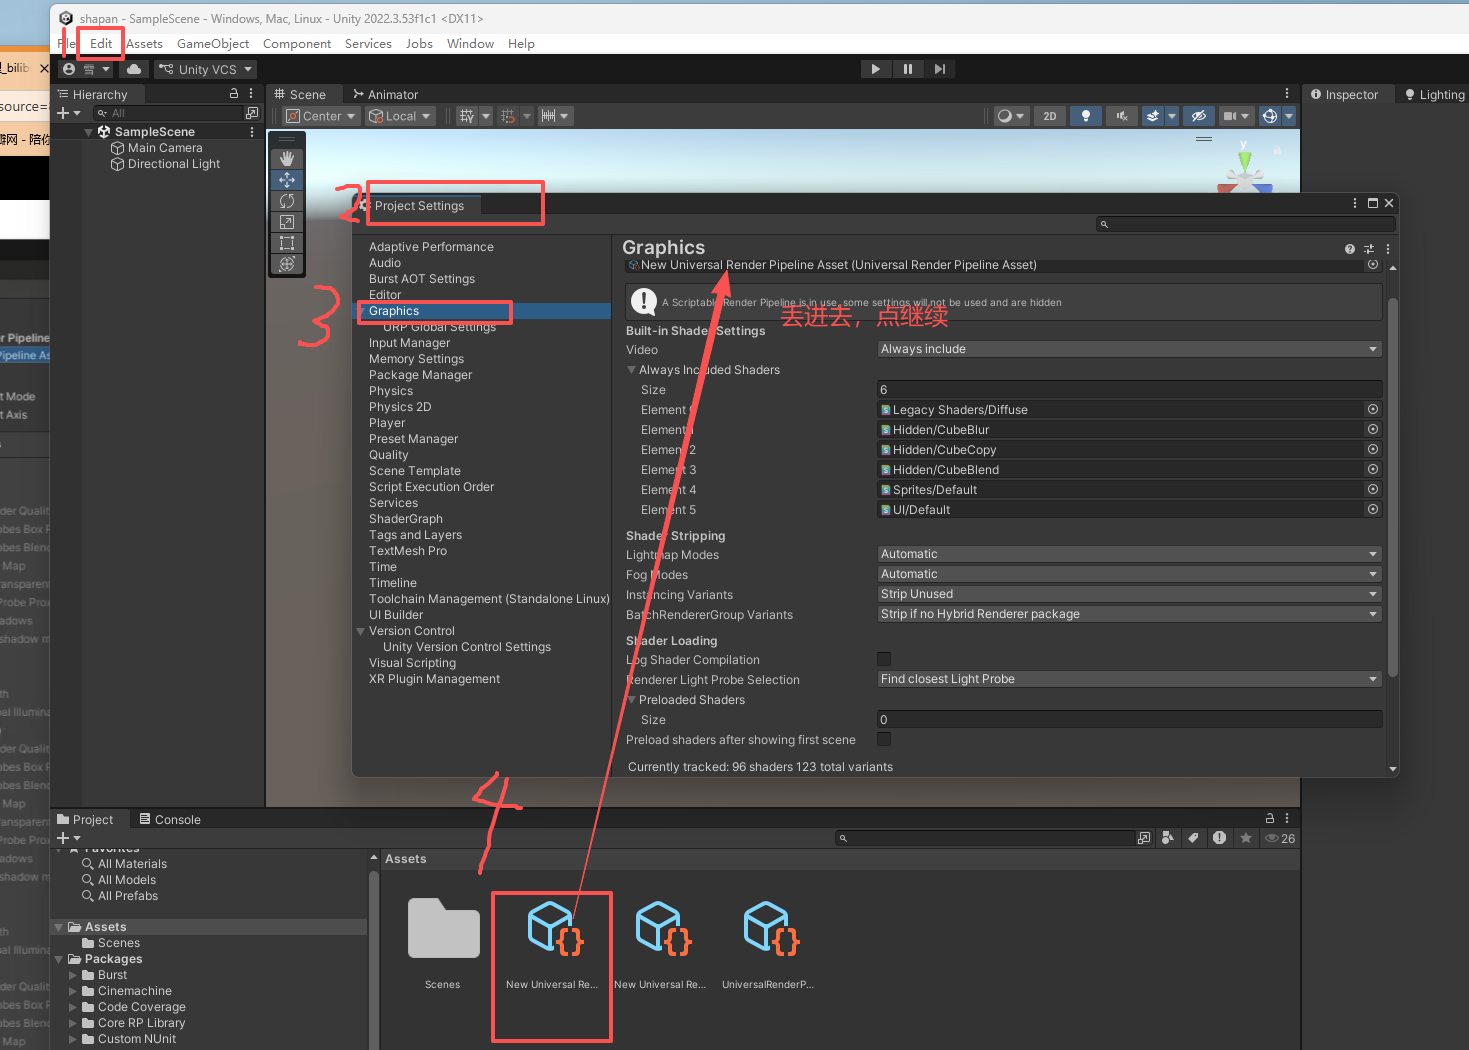The image size is (1469, 1050).
Task: Open the Local rotation dropdown
Action: (400, 116)
